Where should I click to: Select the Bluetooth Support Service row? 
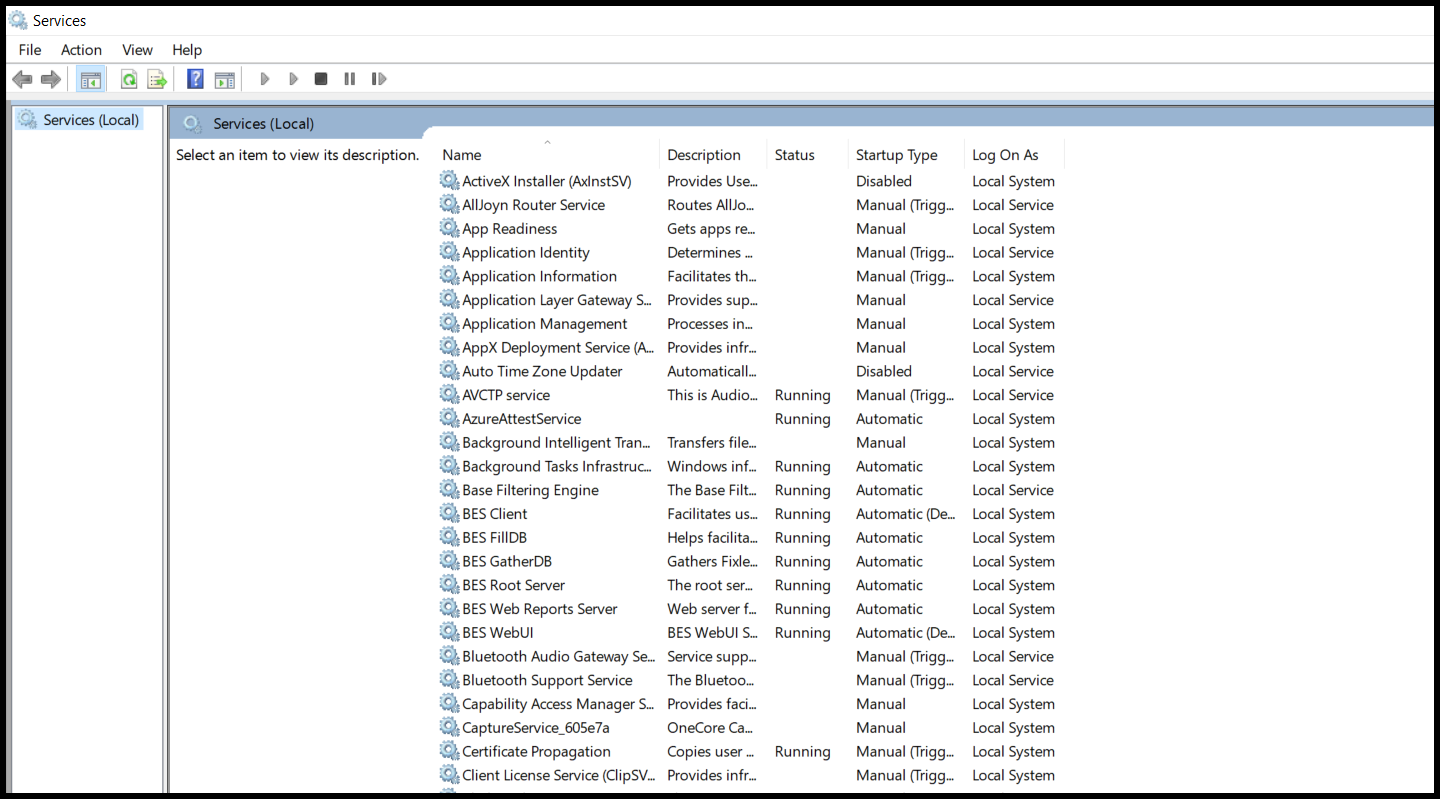pyautogui.click(x=547, y=680)
